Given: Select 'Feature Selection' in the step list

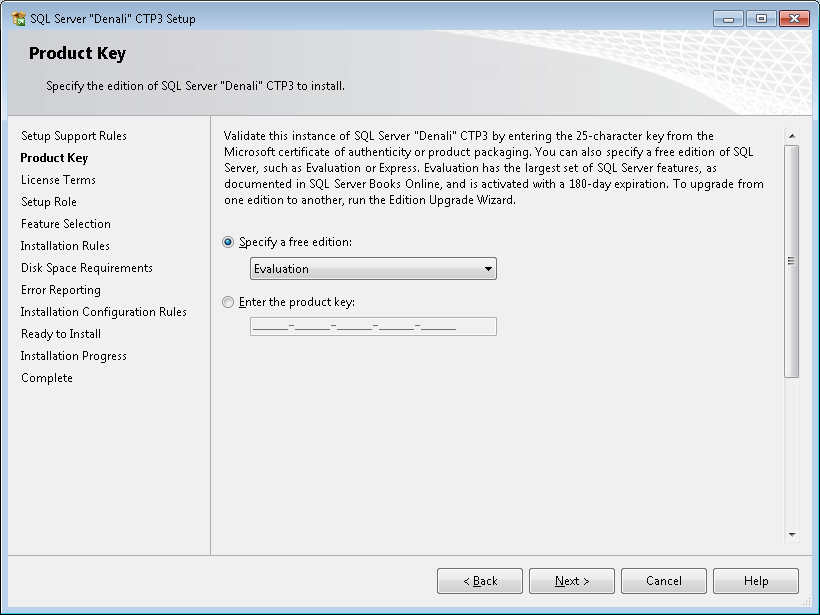Looking at the screenshot, I should tap(66, 224).
